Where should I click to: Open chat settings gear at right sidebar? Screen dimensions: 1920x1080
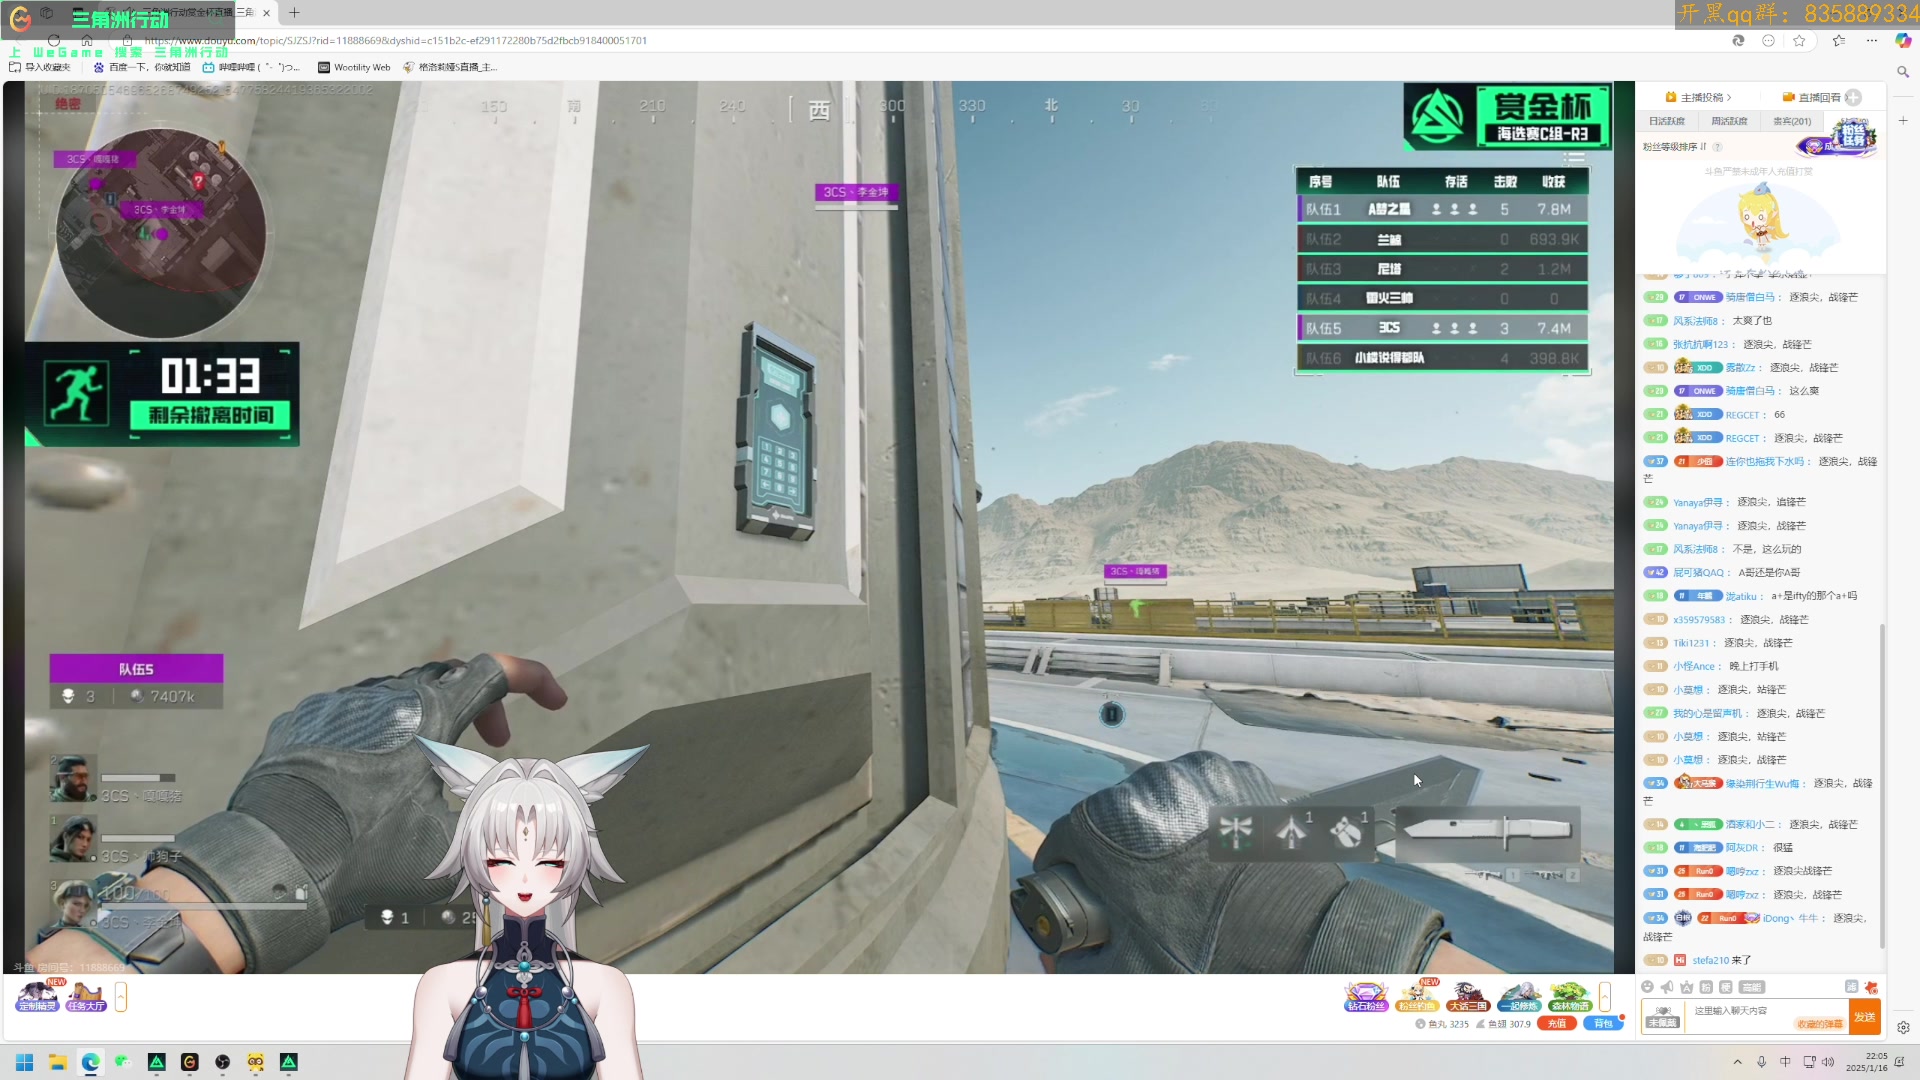click(1903, 1027)
